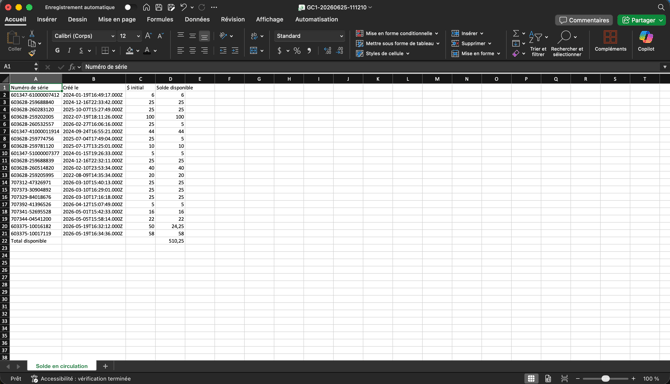Add a new sheet with the plus button
The width and height of the screenshot is (670, 384).
pyautogui.click(x=105, y=366)
